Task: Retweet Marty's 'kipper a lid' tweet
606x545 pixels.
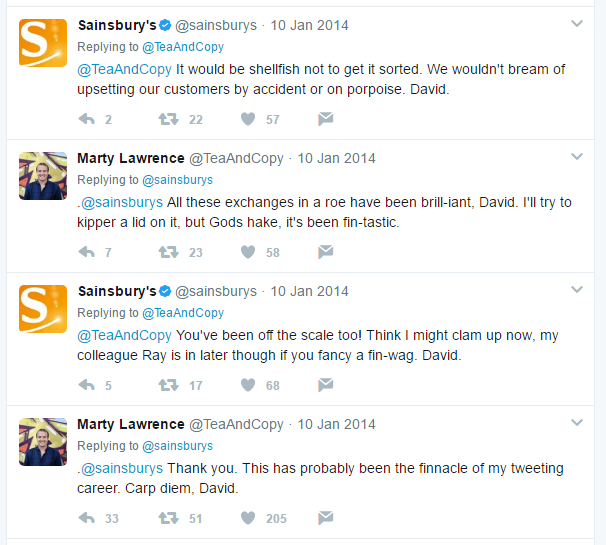Action: click(x=169, y=252)
